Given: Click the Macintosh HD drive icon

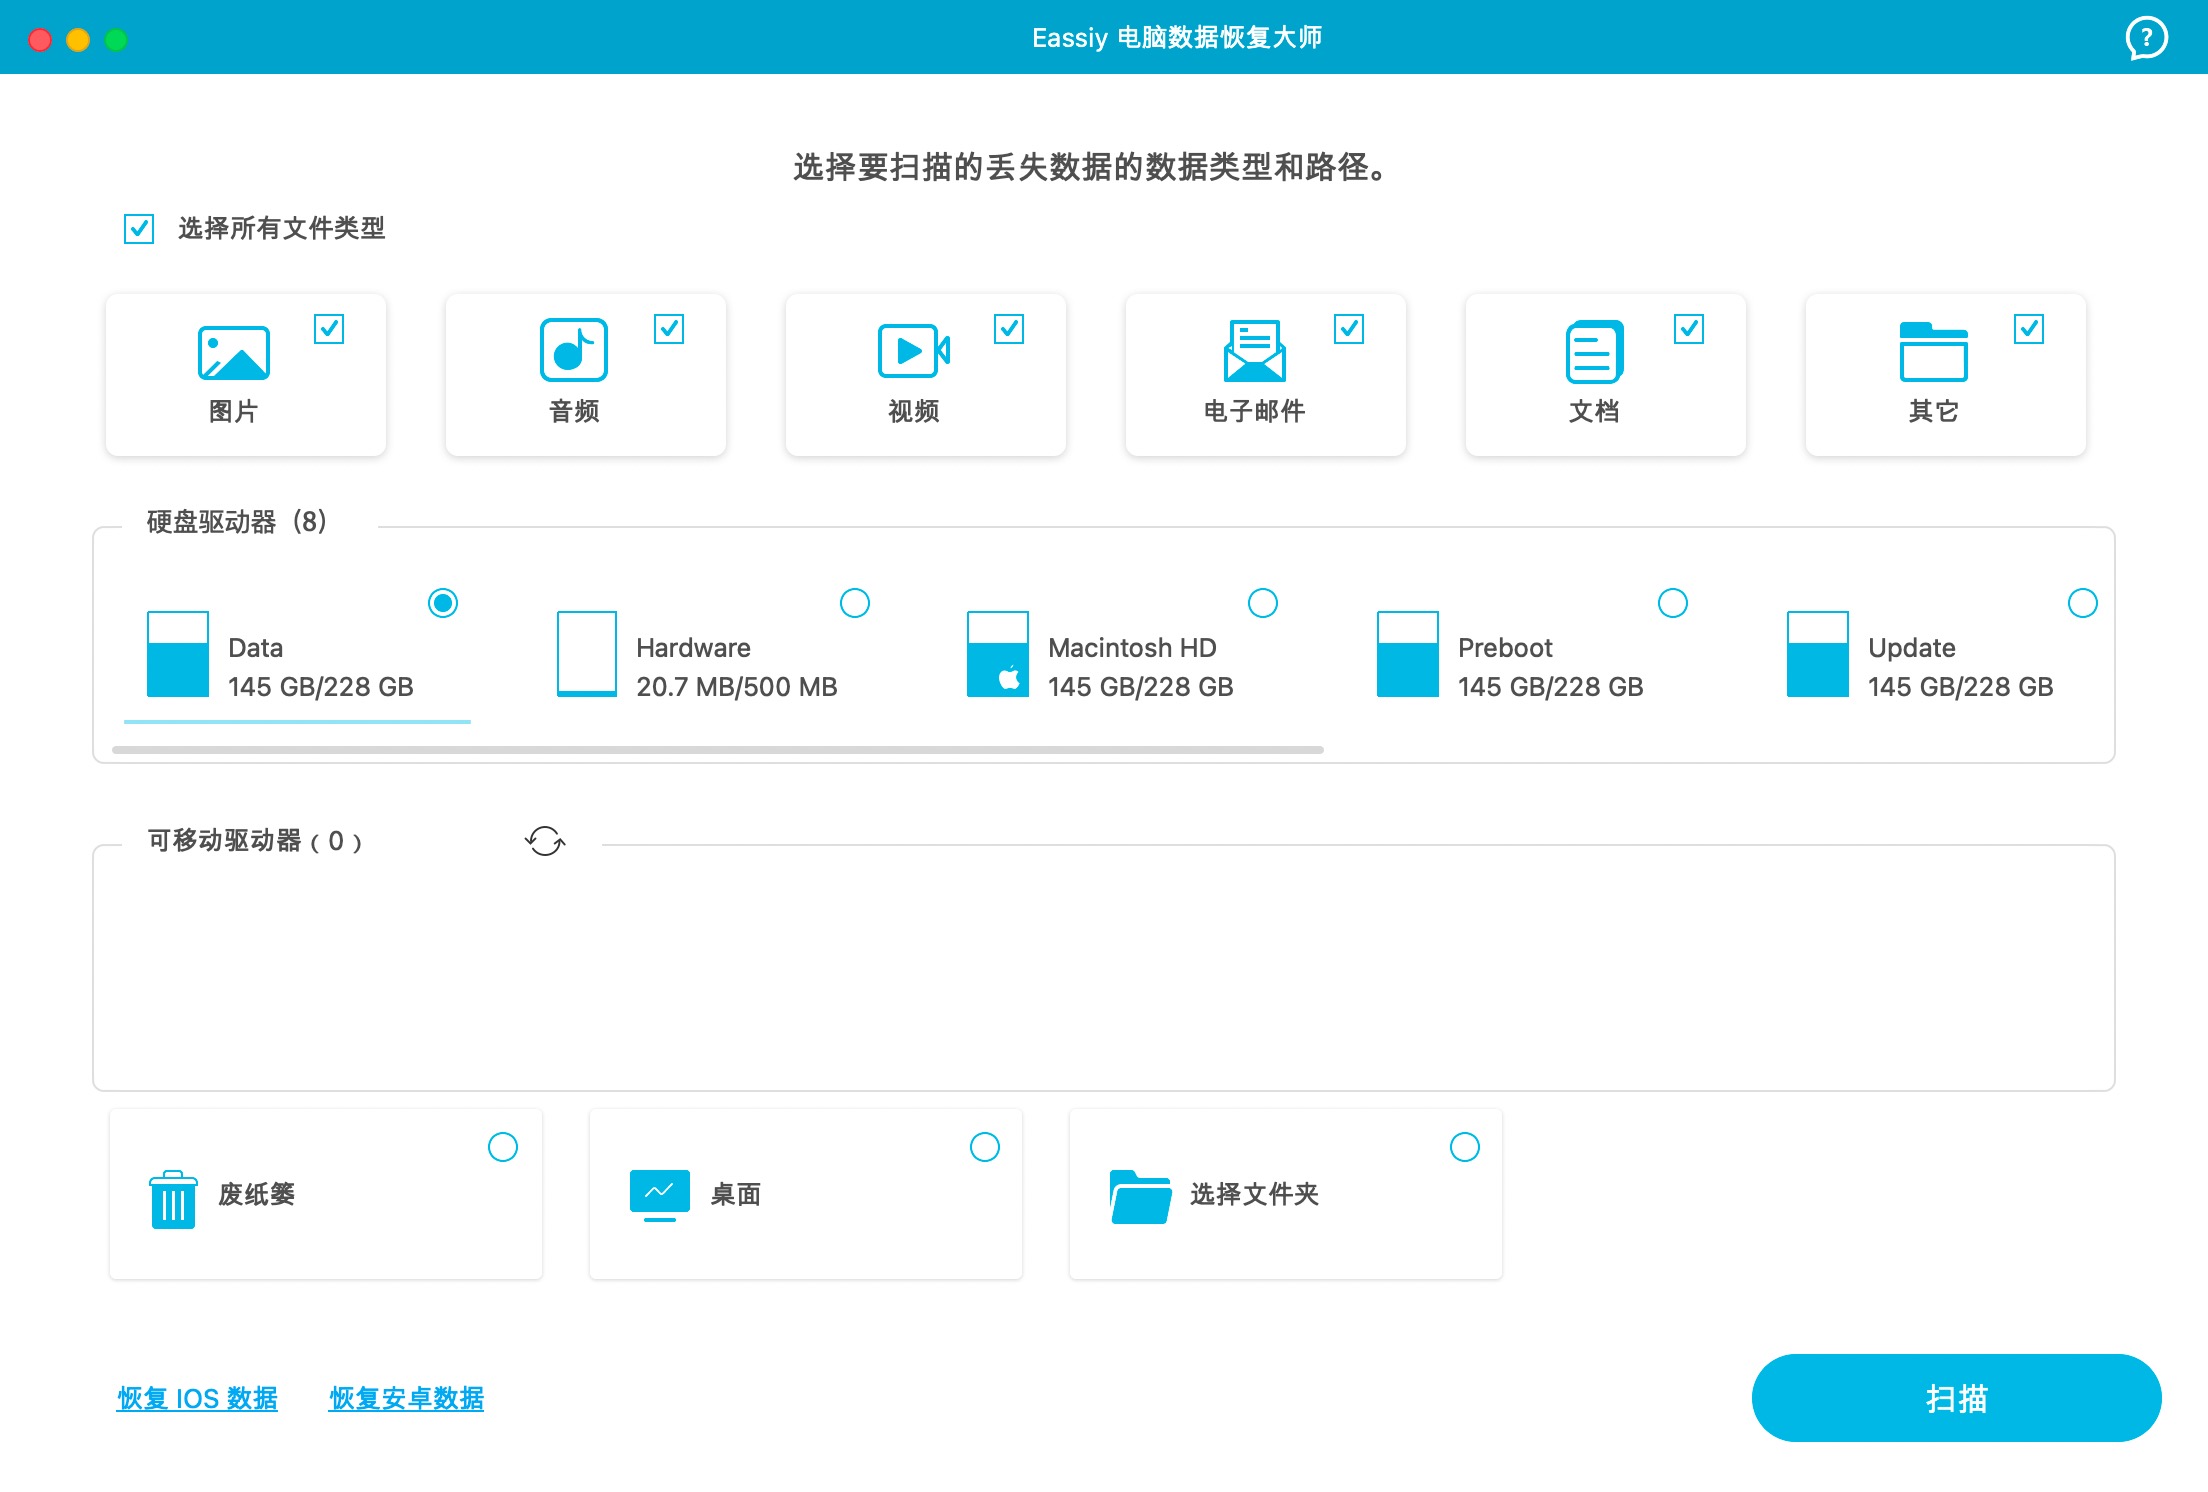Looking at the screenshot, I should click(997, 655).
